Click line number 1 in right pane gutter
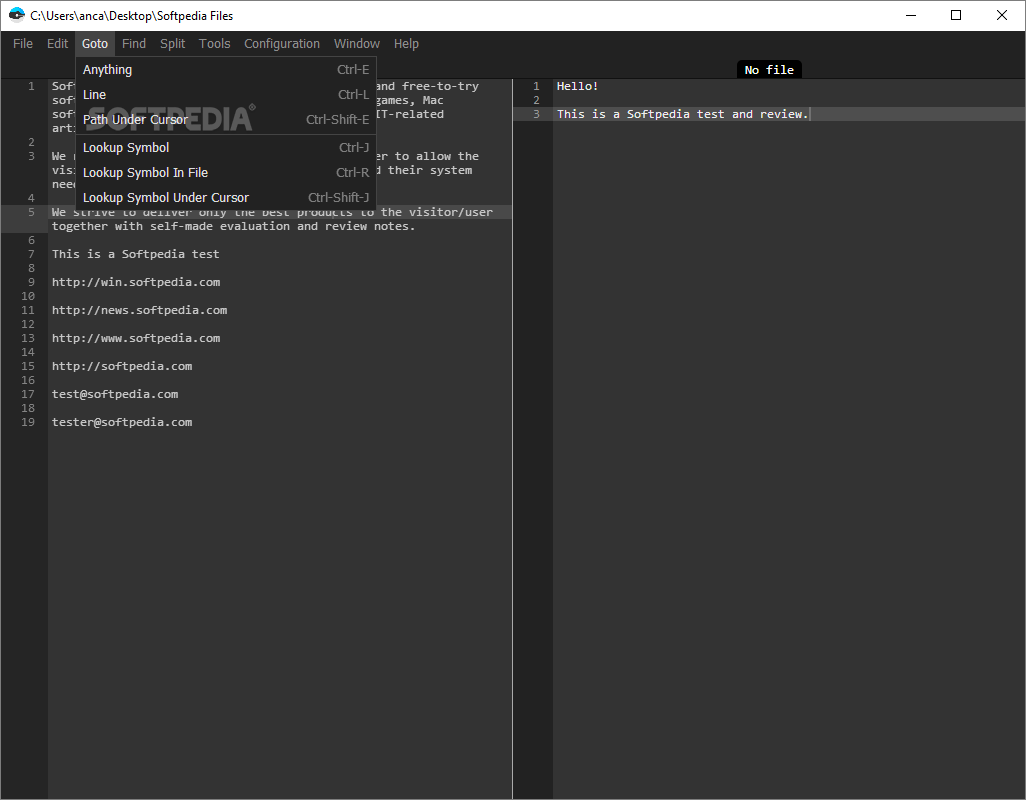 536,86
